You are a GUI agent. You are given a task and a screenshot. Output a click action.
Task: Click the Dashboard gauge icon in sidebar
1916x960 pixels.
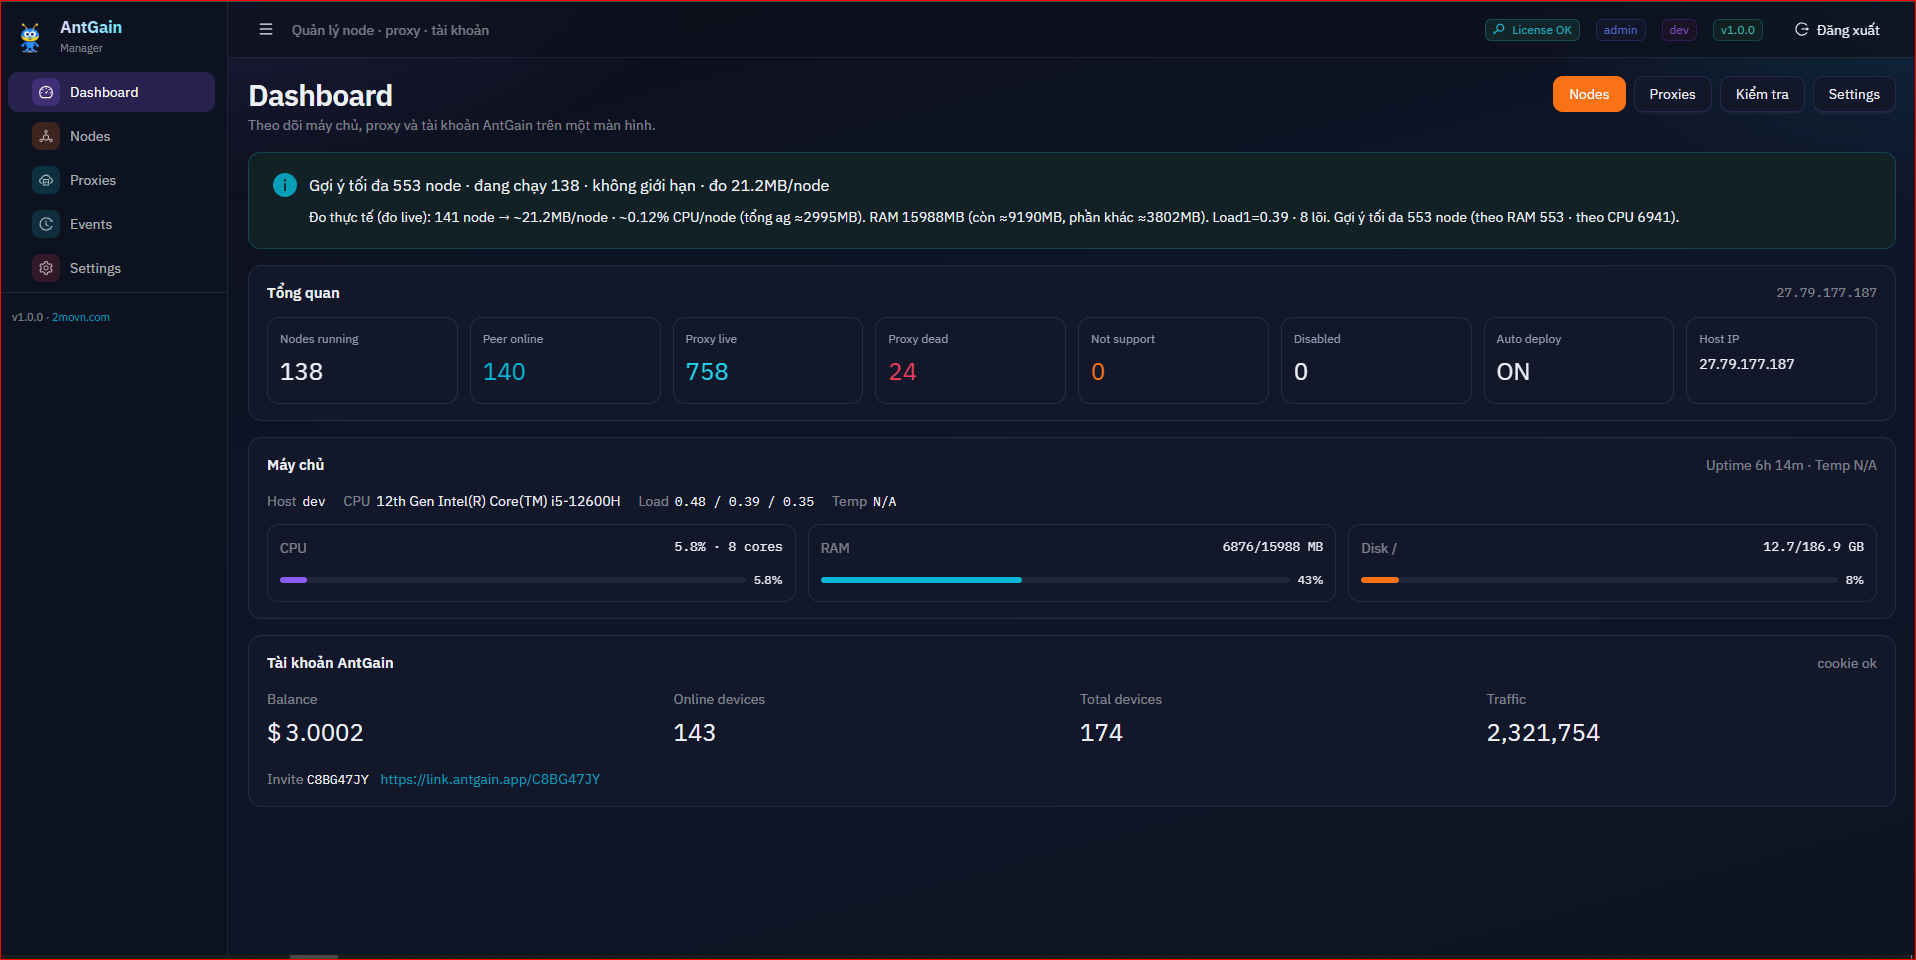[46, 92]
